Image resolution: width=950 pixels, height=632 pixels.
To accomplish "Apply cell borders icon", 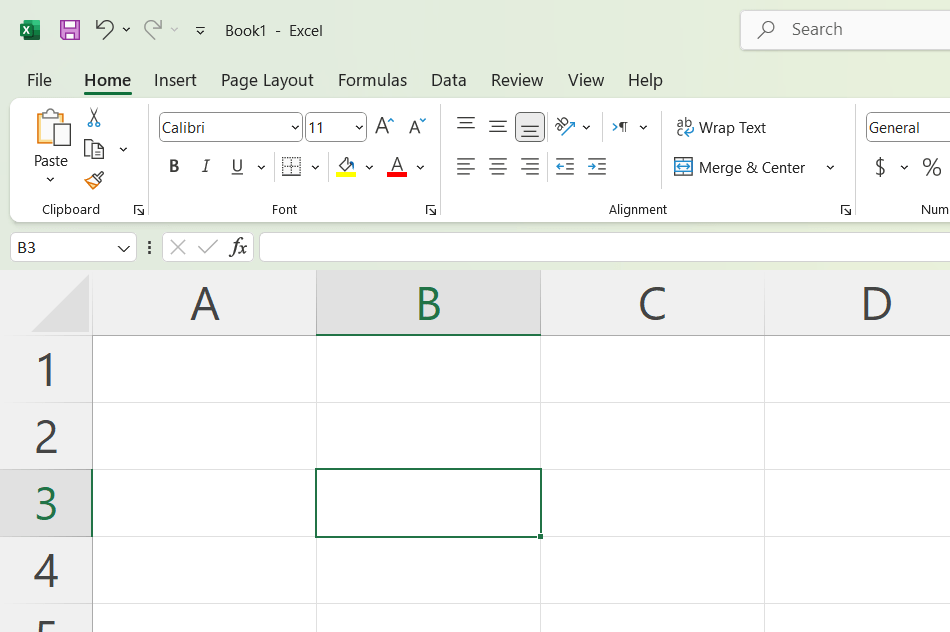I will 291,166.
